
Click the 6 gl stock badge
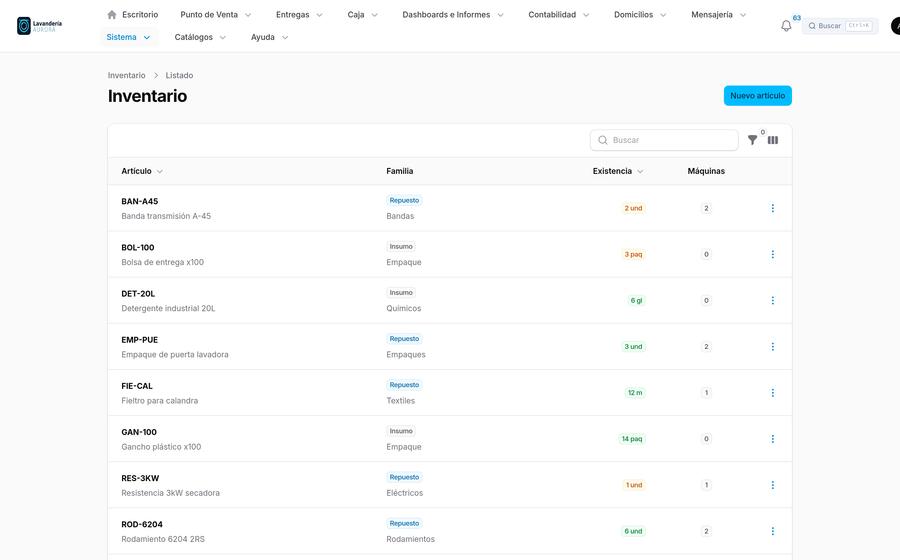pyautogui.click(x=637, y=301)
